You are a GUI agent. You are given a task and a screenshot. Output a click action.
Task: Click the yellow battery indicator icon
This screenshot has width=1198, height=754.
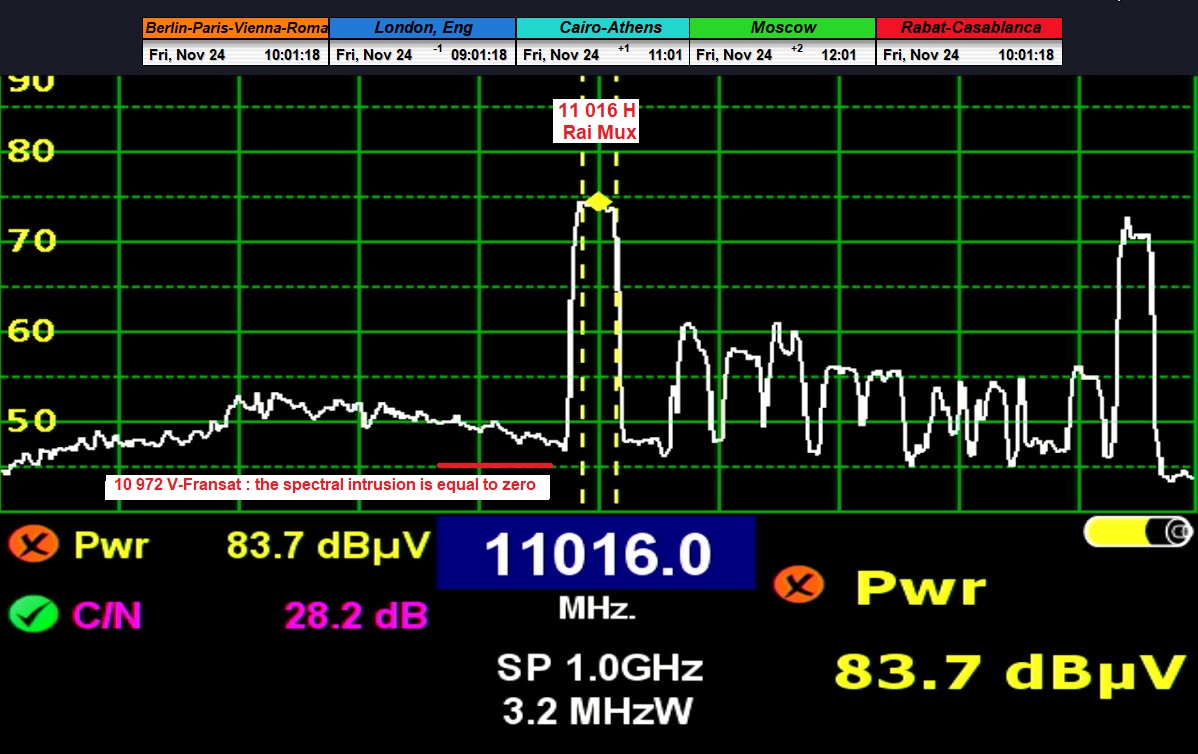(1137, 532)
